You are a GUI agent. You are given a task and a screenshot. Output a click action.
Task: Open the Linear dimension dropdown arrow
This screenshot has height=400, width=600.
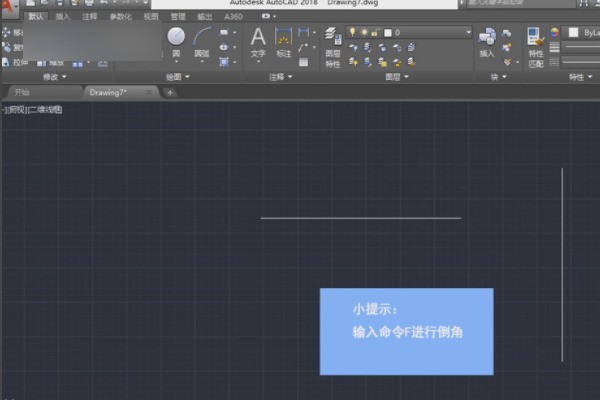click(314, 33)
